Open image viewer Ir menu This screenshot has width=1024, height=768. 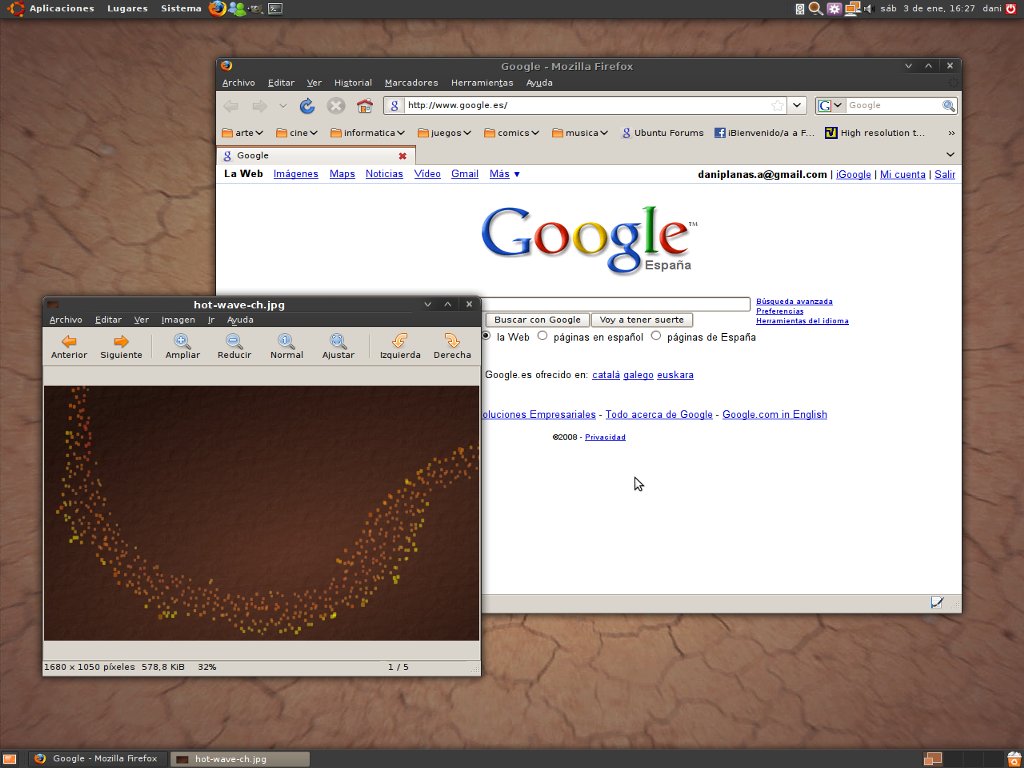pyautogui.click(x=212, y=320)
